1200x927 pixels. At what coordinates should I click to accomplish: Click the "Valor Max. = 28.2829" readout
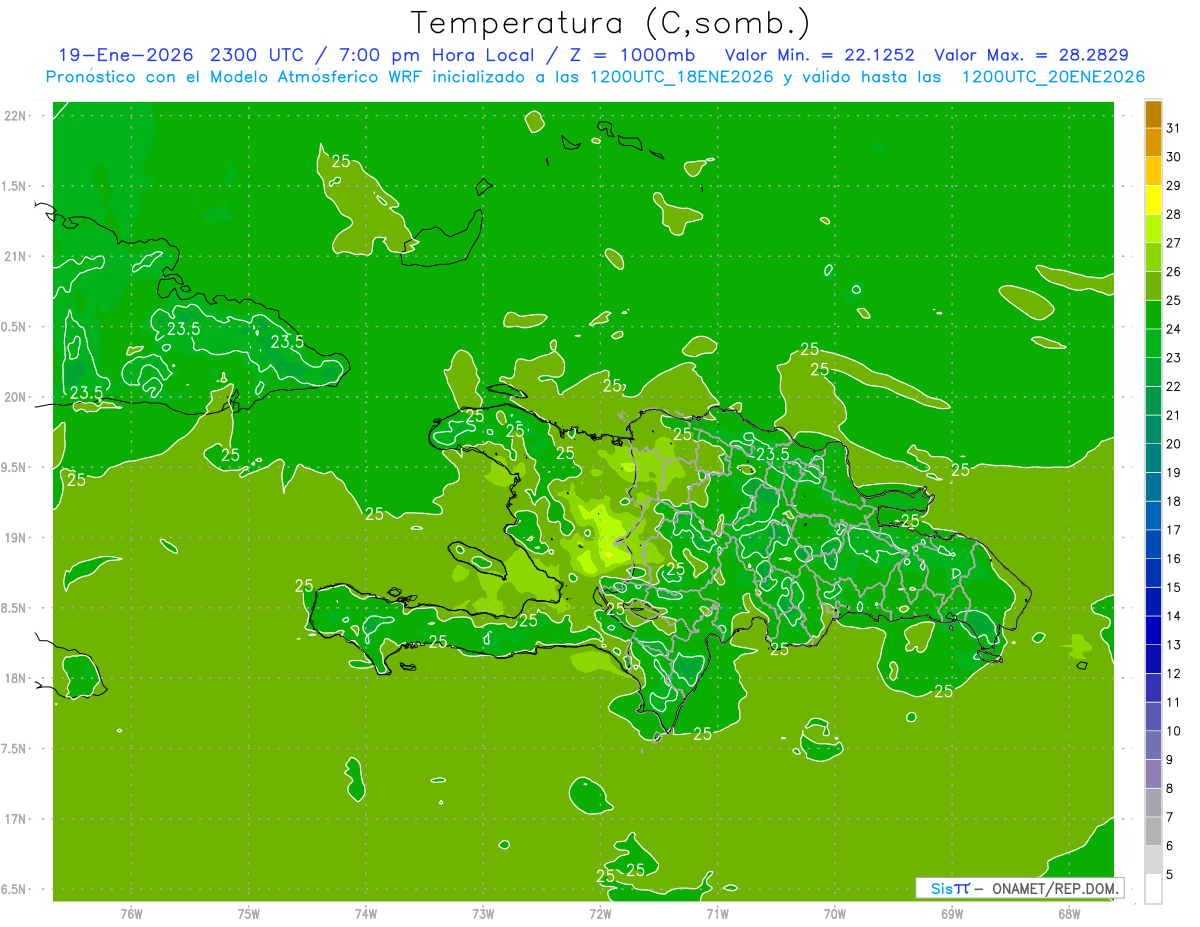(1031, 55)
